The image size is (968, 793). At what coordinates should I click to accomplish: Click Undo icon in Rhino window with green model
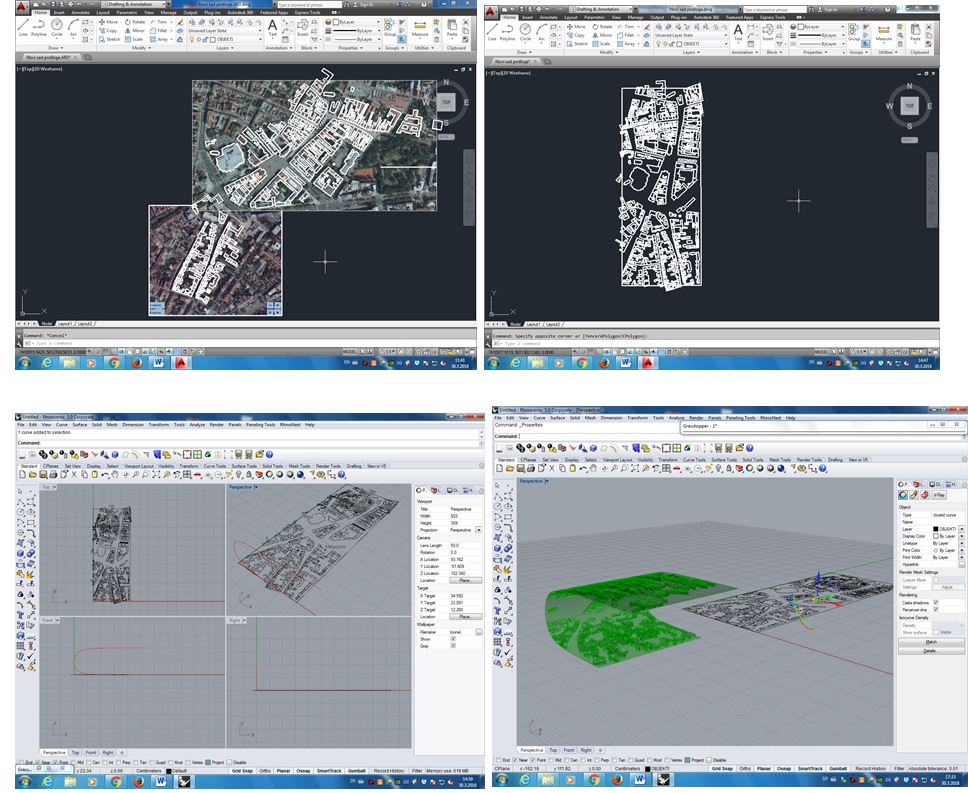click(x=582, y=468)
